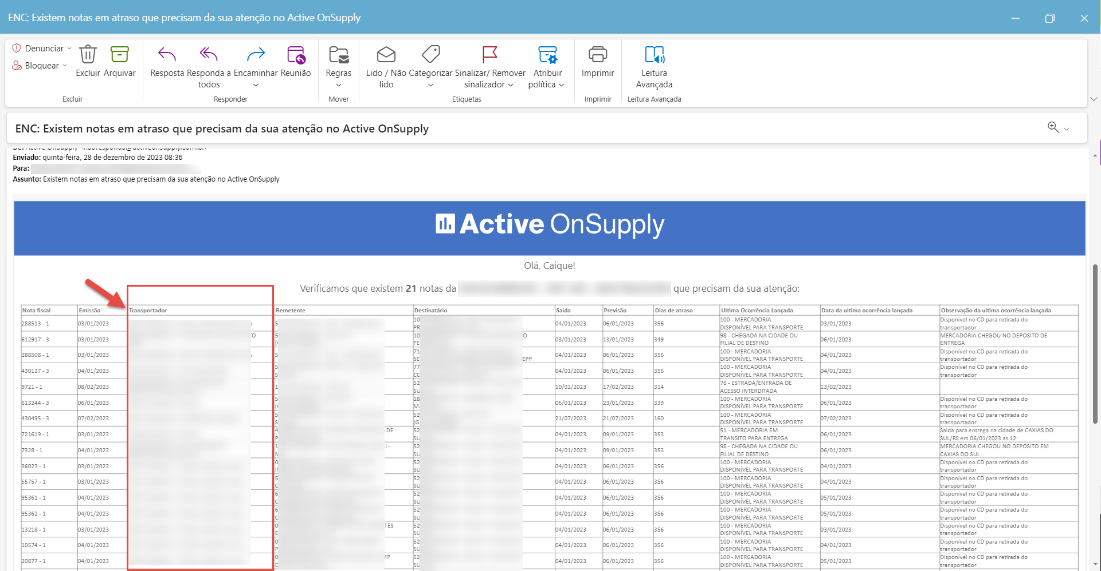Image resolution: width=1101 pixels, height=571 pixels.
Task: Start Leitura Avançada immersive reader
Action: 655,54
